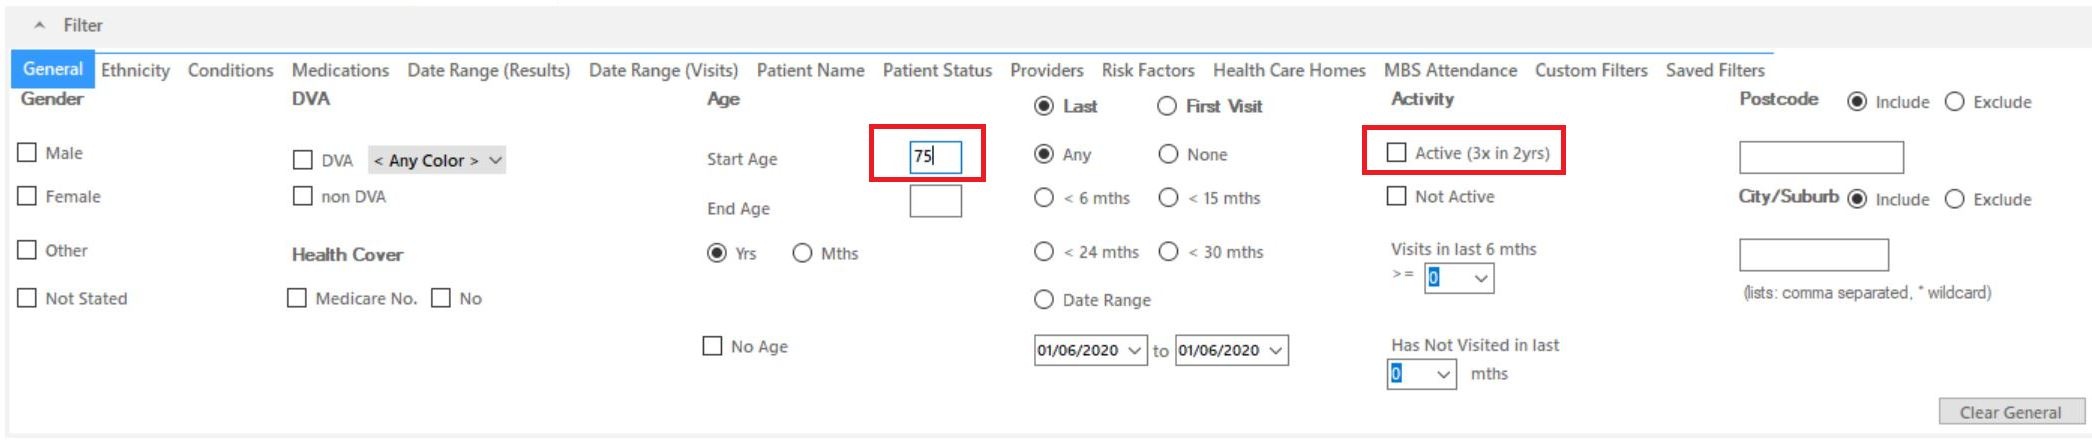The image size is (2092, 441).
Task: Open Visits in last 6 mths dropdown
Action: (1459, 278)
